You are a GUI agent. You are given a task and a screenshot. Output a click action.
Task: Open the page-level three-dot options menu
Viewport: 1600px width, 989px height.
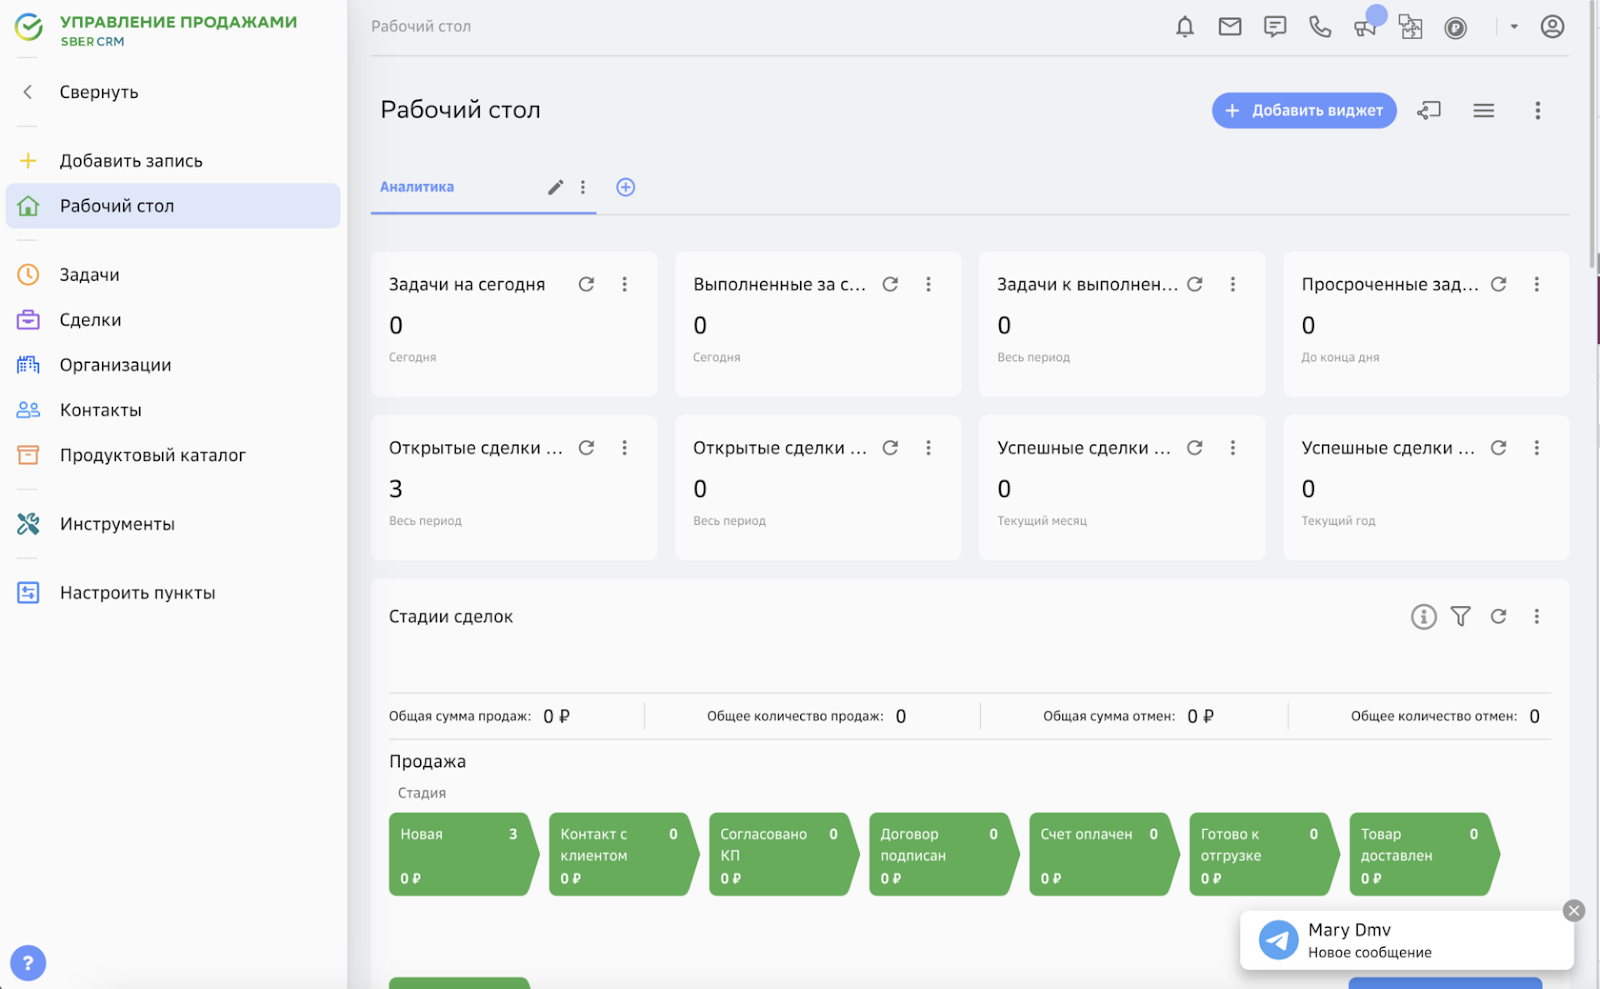click(x=1537, y=111)
